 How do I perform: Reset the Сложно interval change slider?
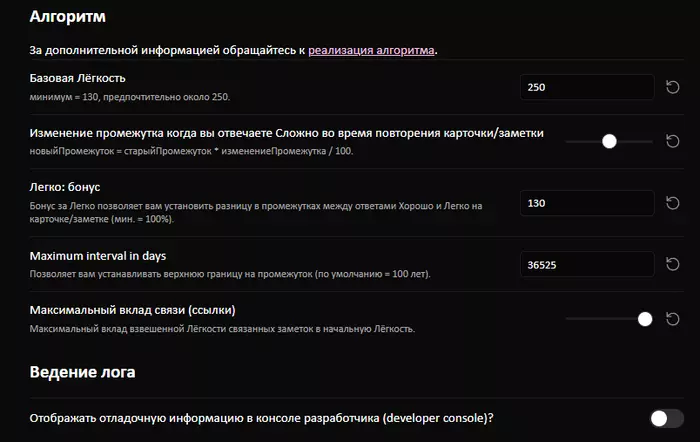pos(672,142)
